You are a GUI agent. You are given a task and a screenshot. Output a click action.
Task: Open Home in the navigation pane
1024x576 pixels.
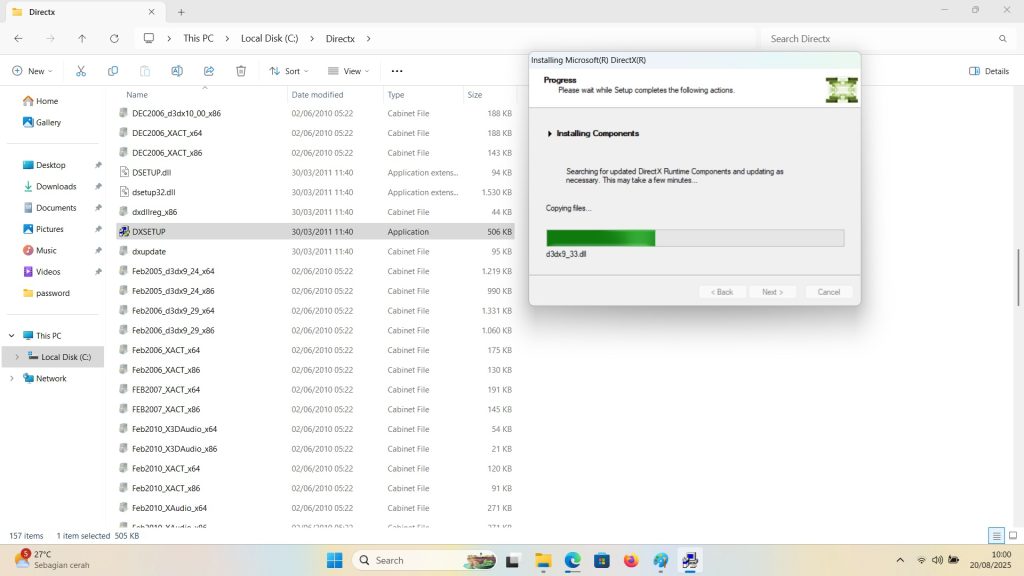coord(40,101)
